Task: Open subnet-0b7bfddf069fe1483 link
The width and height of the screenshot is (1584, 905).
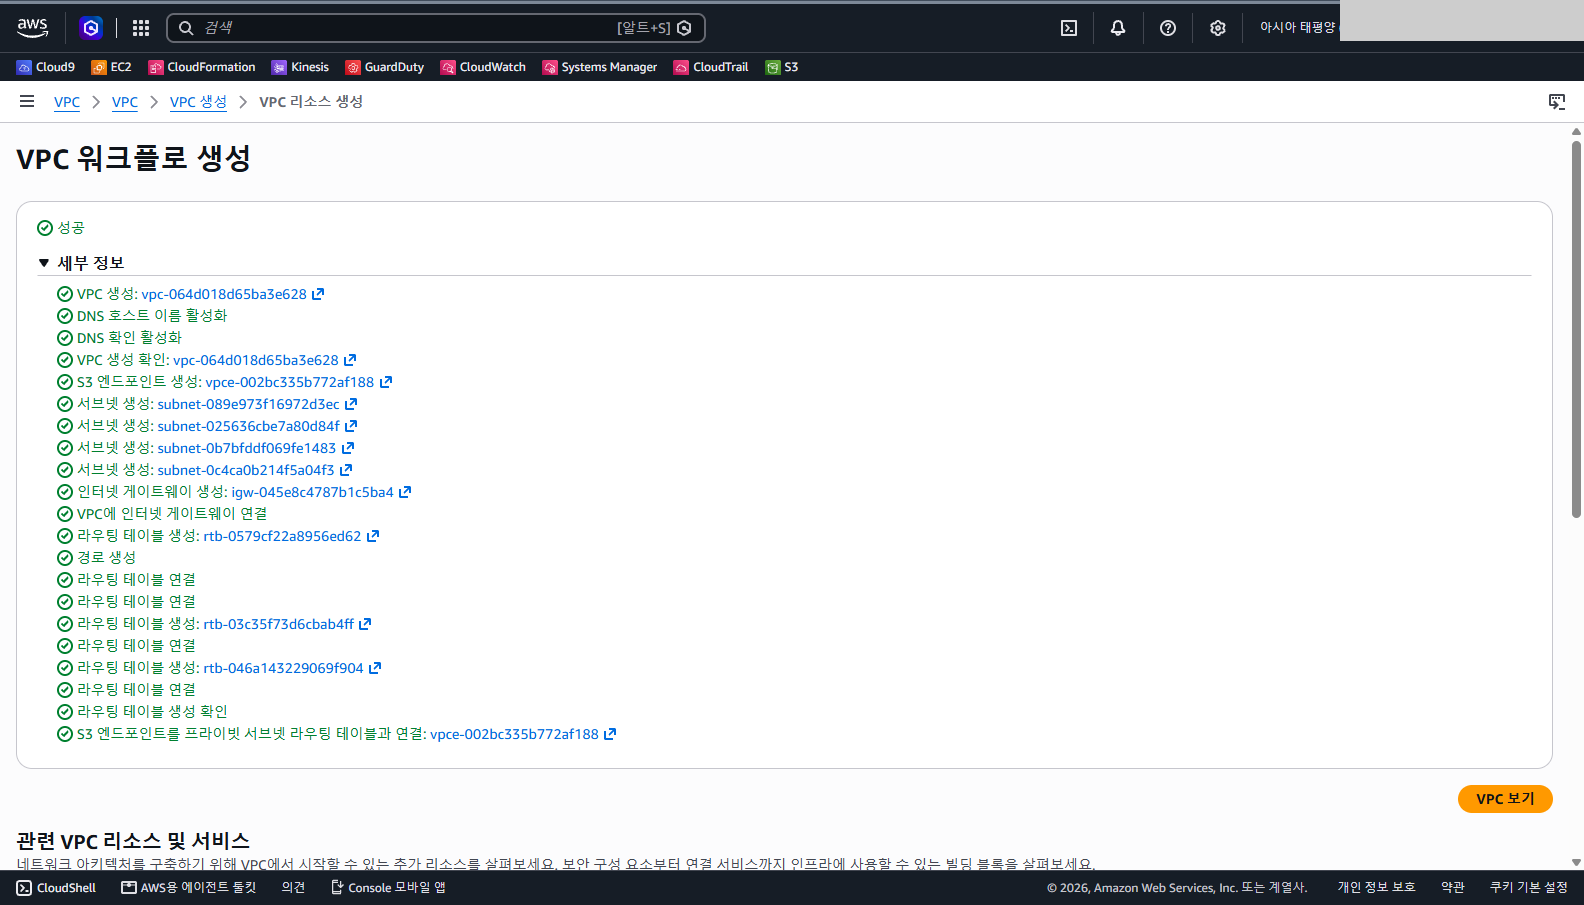Action: click(255, 448)
